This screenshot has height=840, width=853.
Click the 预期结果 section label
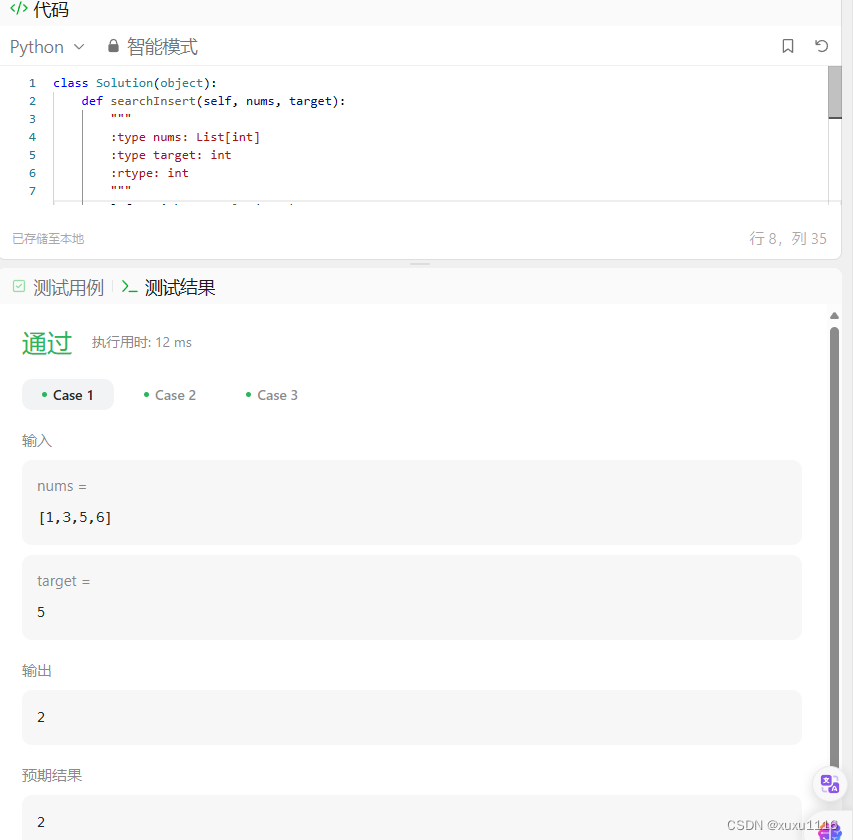pyautogui.click(x=52, y=775)
